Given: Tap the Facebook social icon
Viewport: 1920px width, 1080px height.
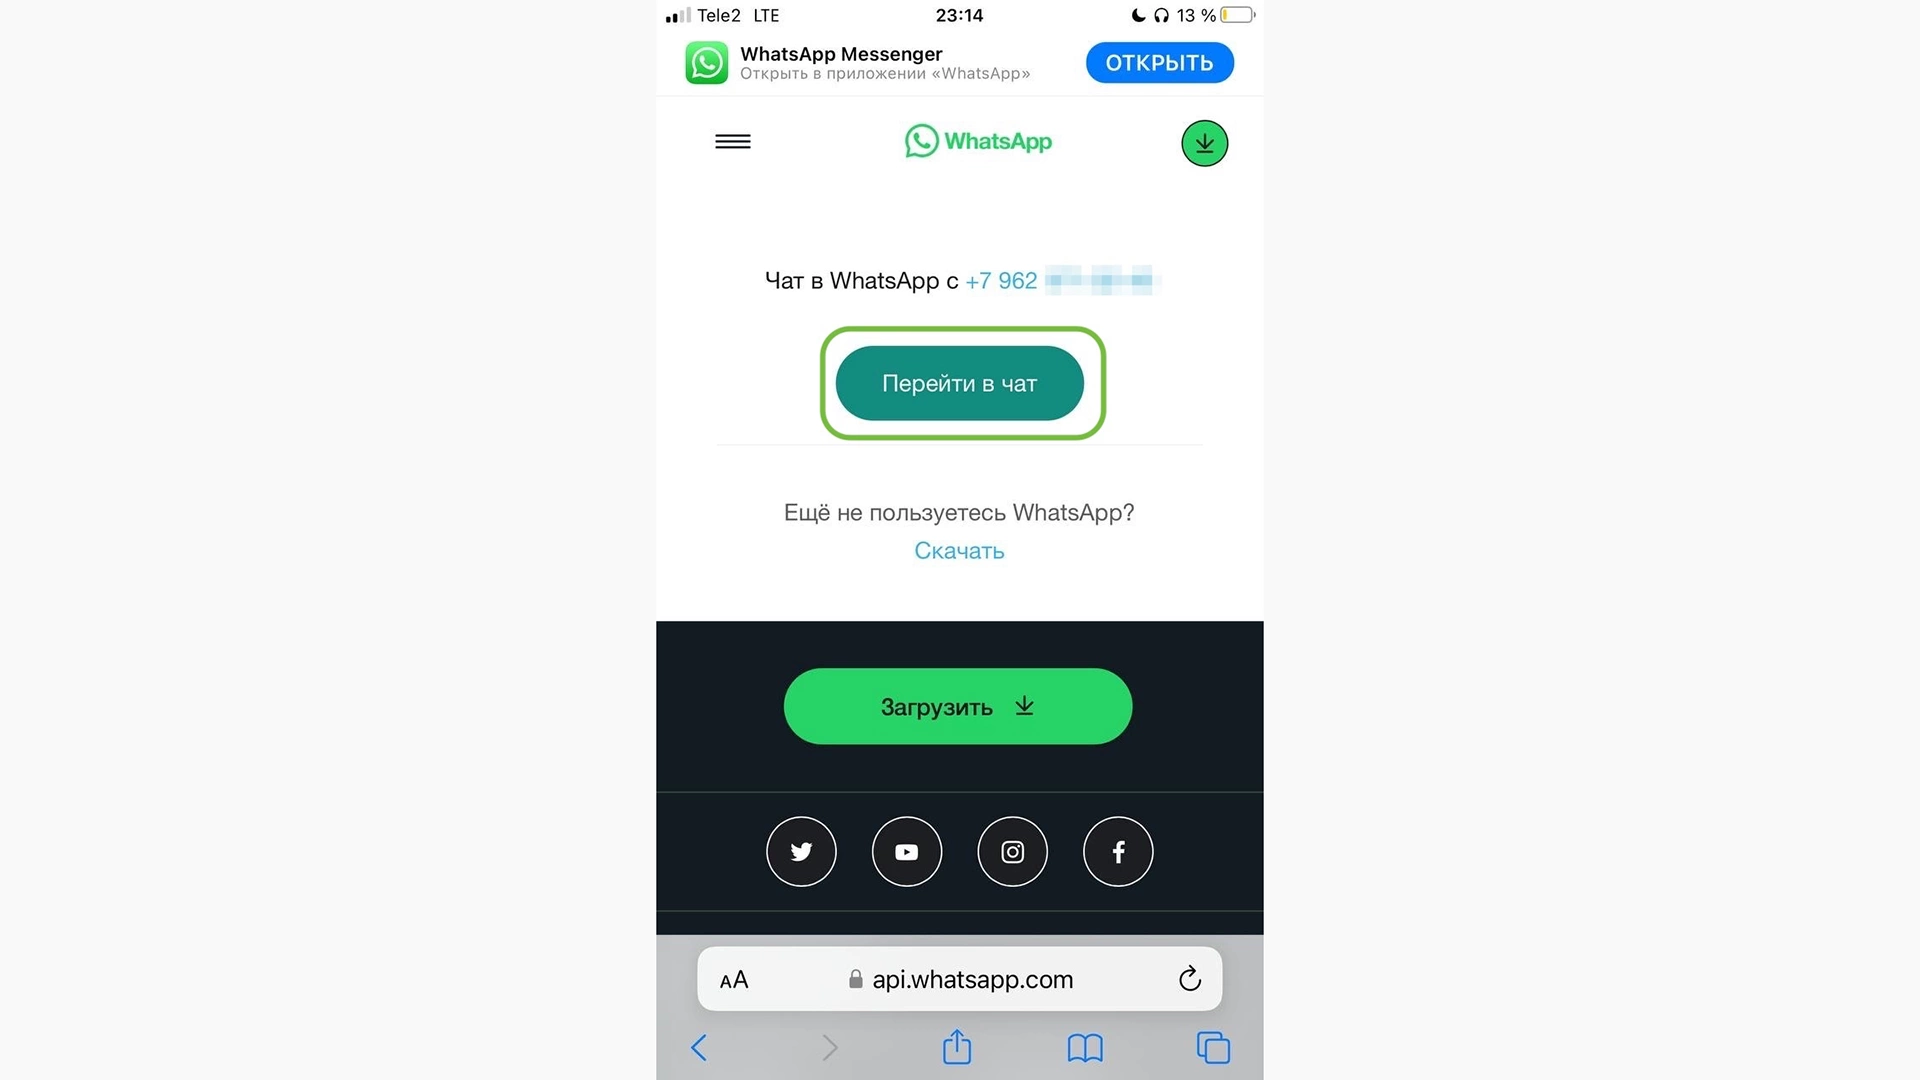Looking at the screenshot, I should click(1117, 851).
